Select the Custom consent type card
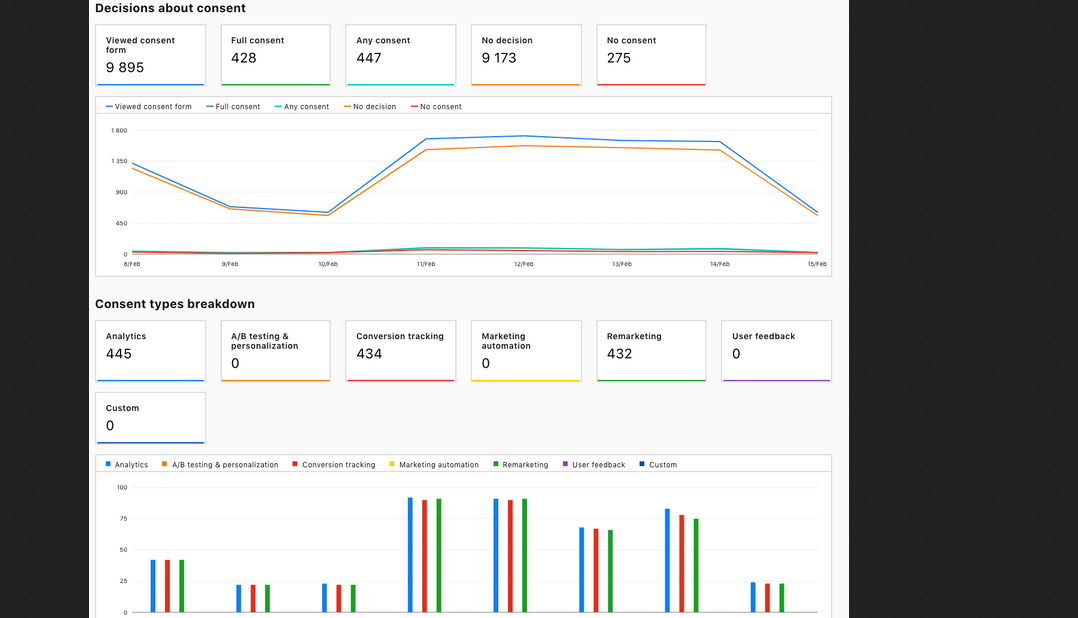Screen dimensions: 1078x618 coord(150,417)
